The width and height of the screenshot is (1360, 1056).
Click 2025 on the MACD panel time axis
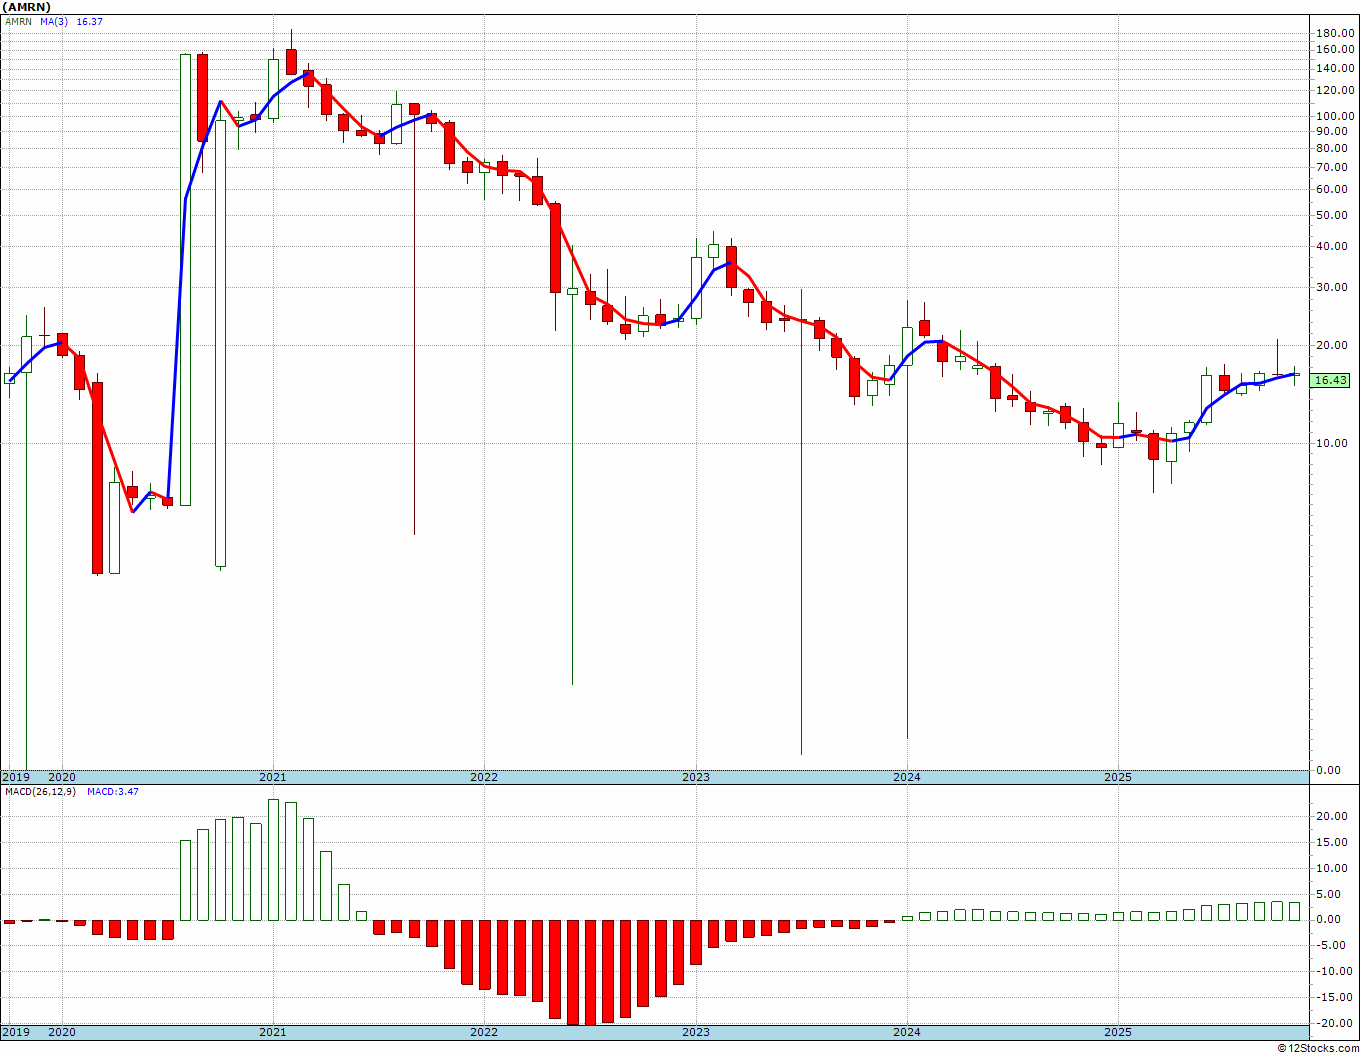pos(1118,1032)
